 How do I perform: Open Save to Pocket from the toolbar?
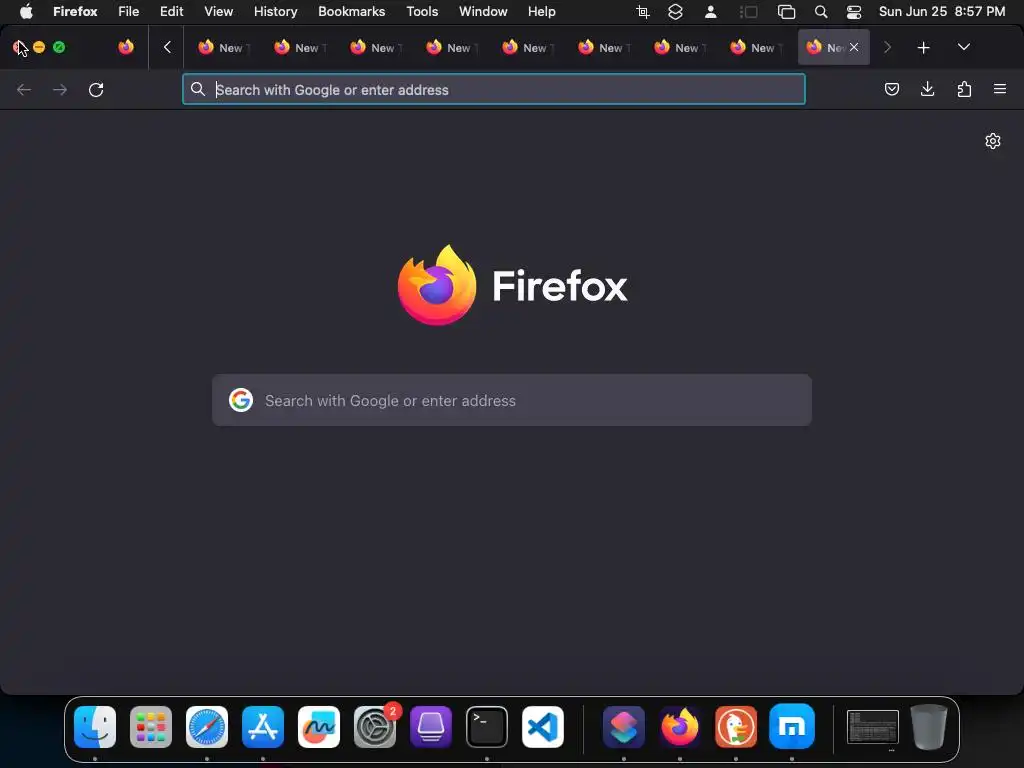[x=891, y=89]
